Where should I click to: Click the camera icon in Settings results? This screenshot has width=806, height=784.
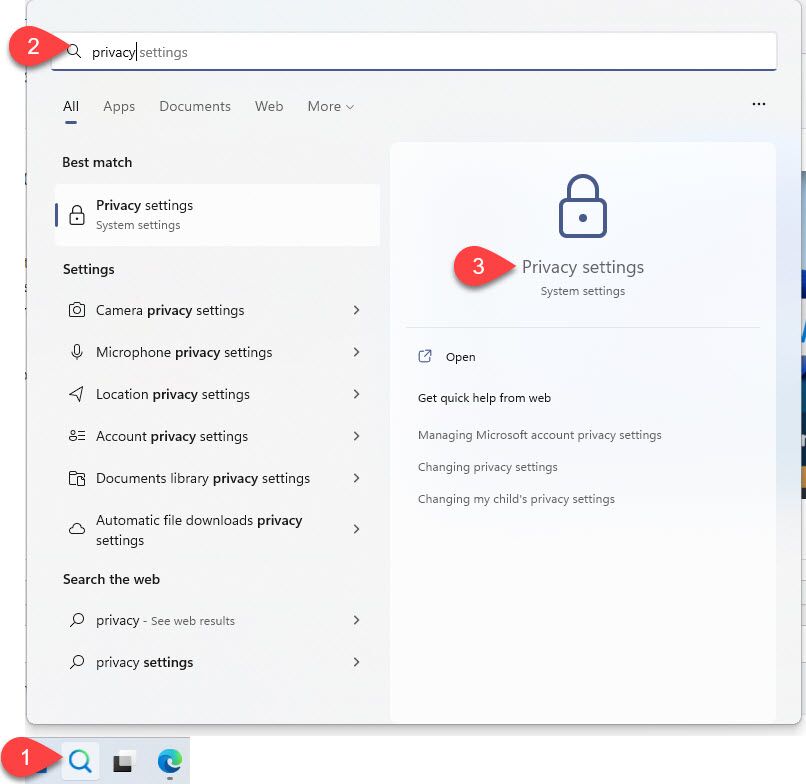77,310
